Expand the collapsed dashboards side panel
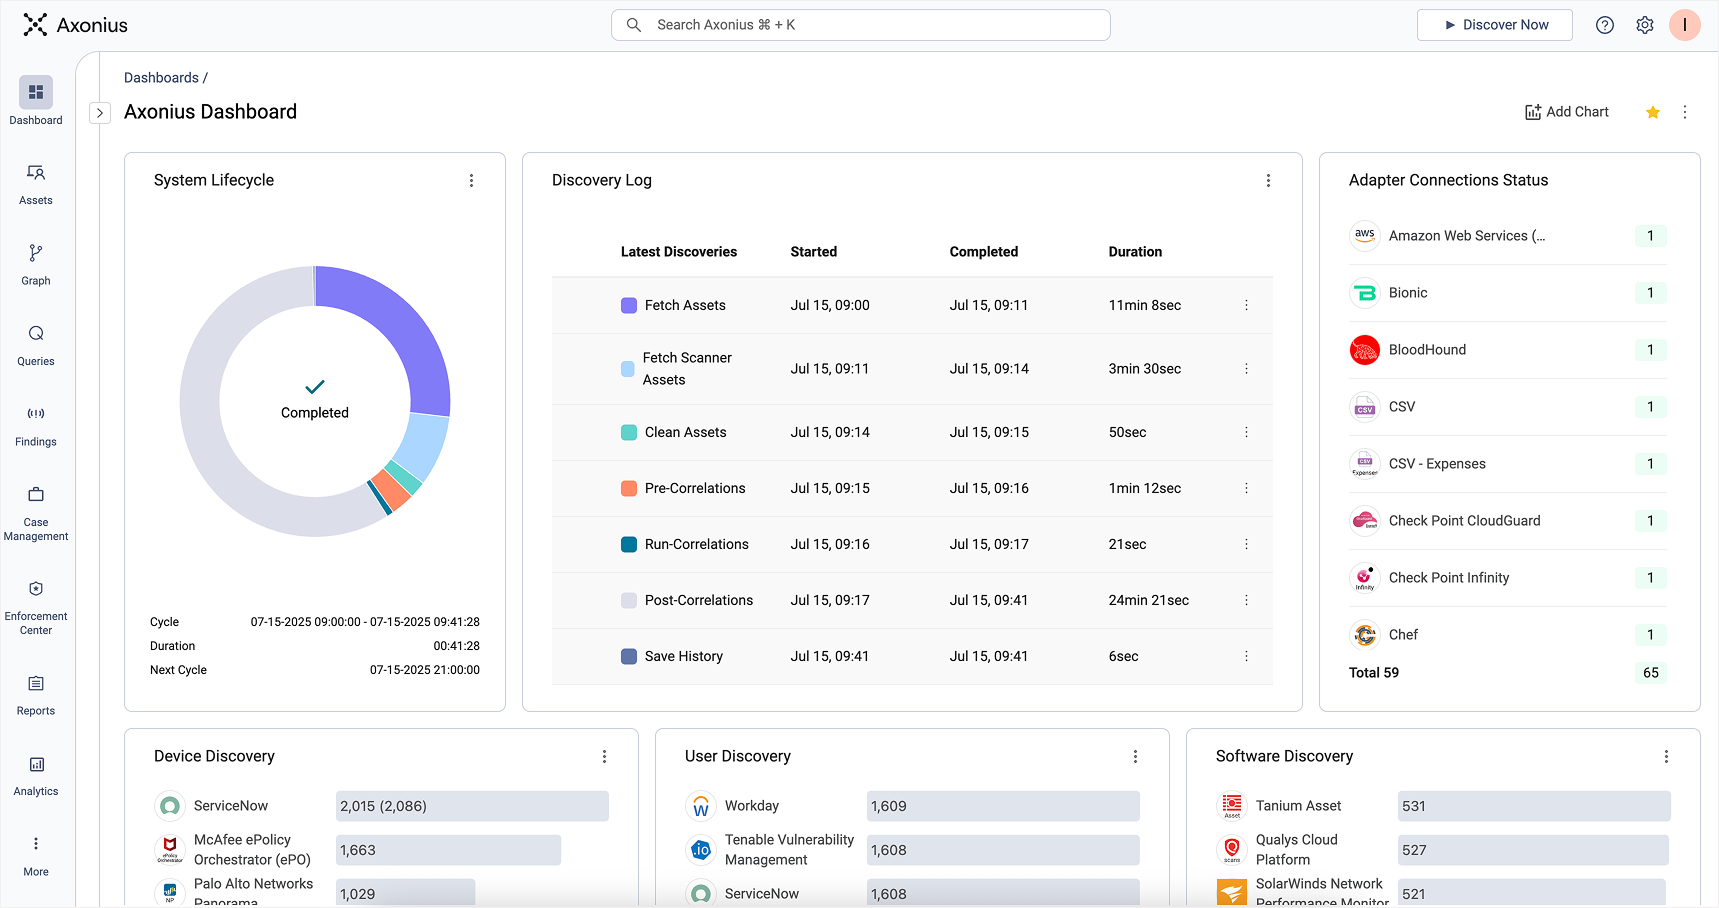The height and width of the screenshot is (908, 1719). 100,113
